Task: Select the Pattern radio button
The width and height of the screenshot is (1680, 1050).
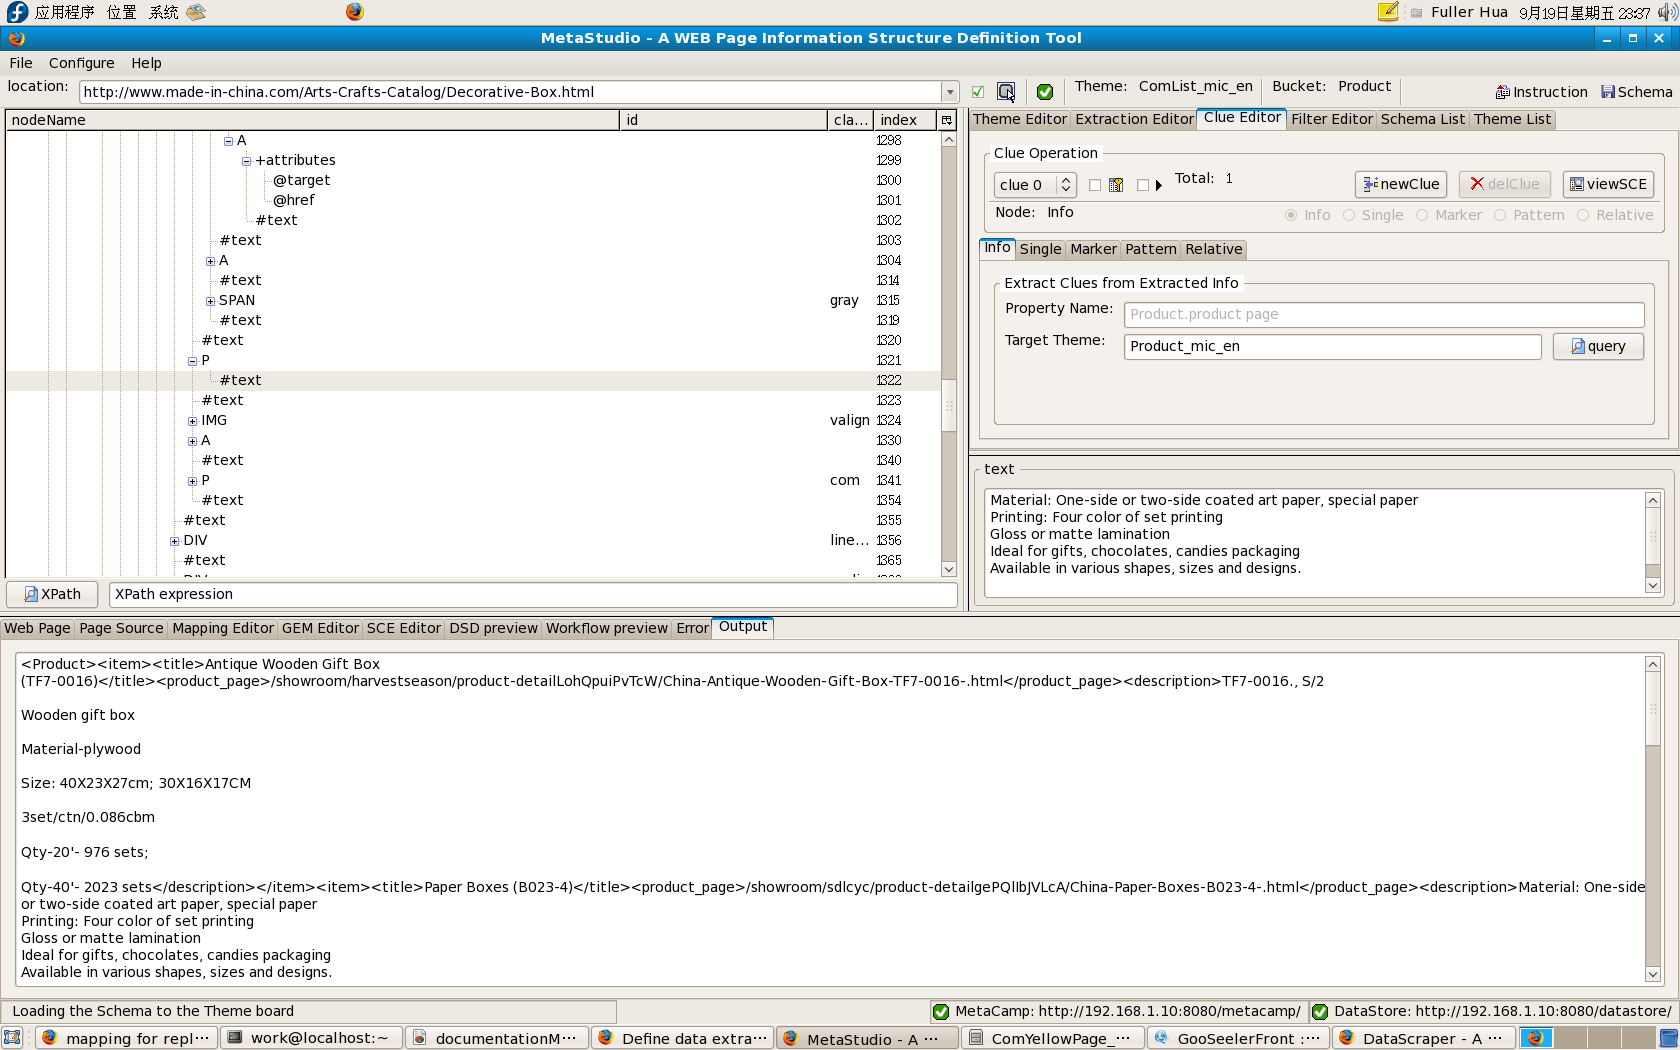Action: pos(1500,215)
